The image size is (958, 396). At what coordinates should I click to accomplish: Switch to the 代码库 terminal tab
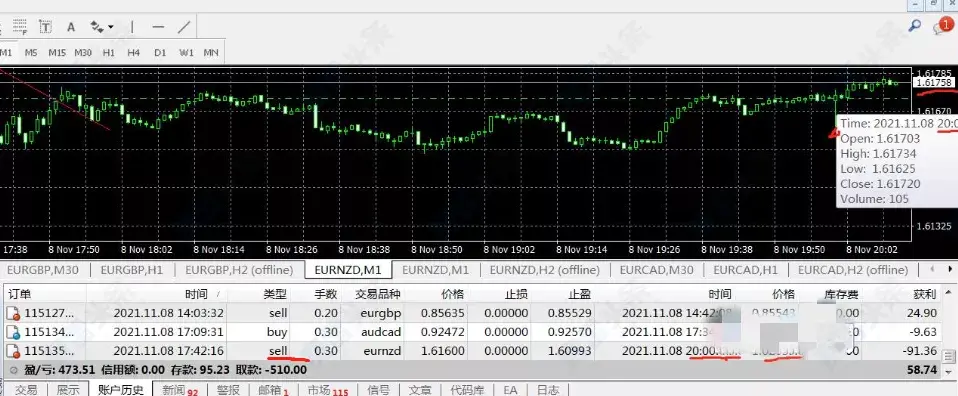click(x=466, y=390)
